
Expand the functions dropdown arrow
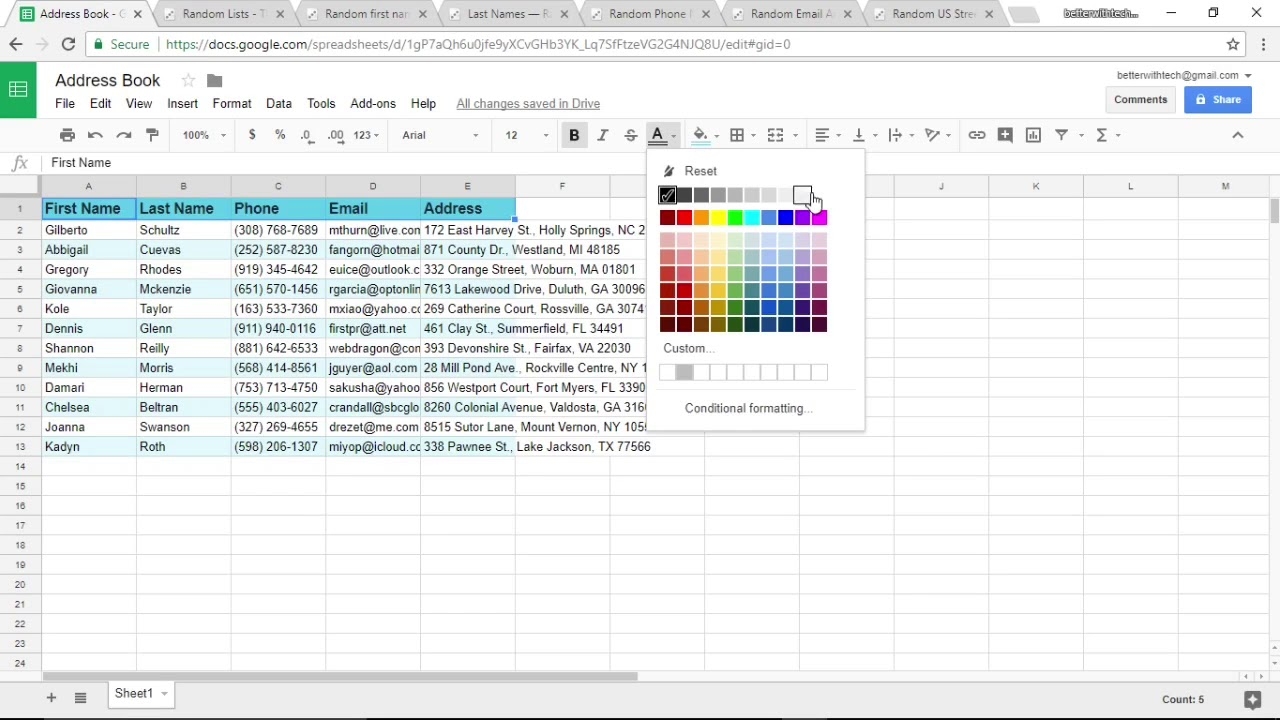1119,135
